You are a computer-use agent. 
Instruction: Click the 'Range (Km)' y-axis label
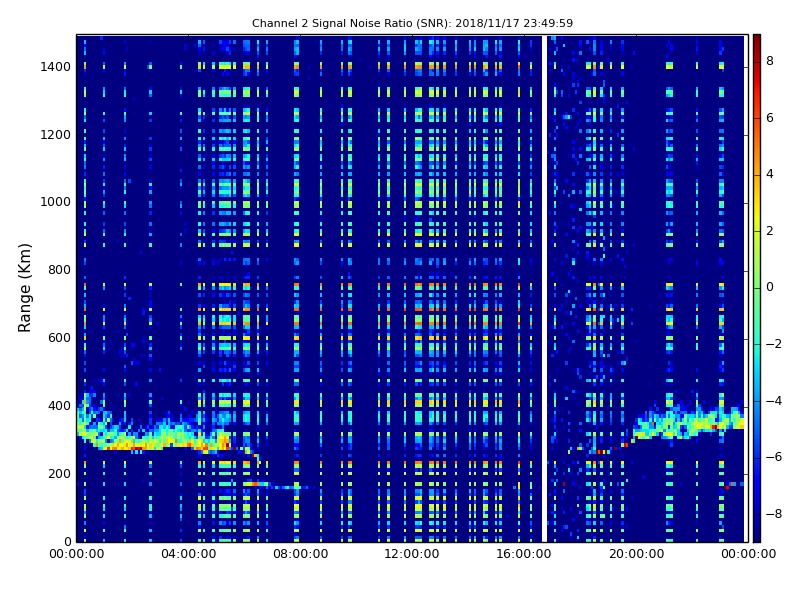pos(24,288)
